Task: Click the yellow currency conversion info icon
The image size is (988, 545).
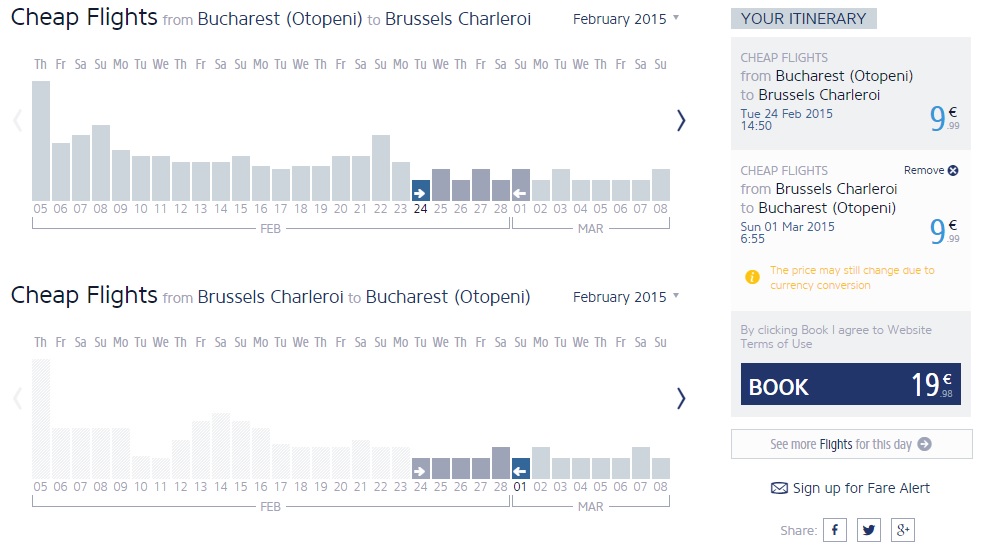Action: coord(753,277)
